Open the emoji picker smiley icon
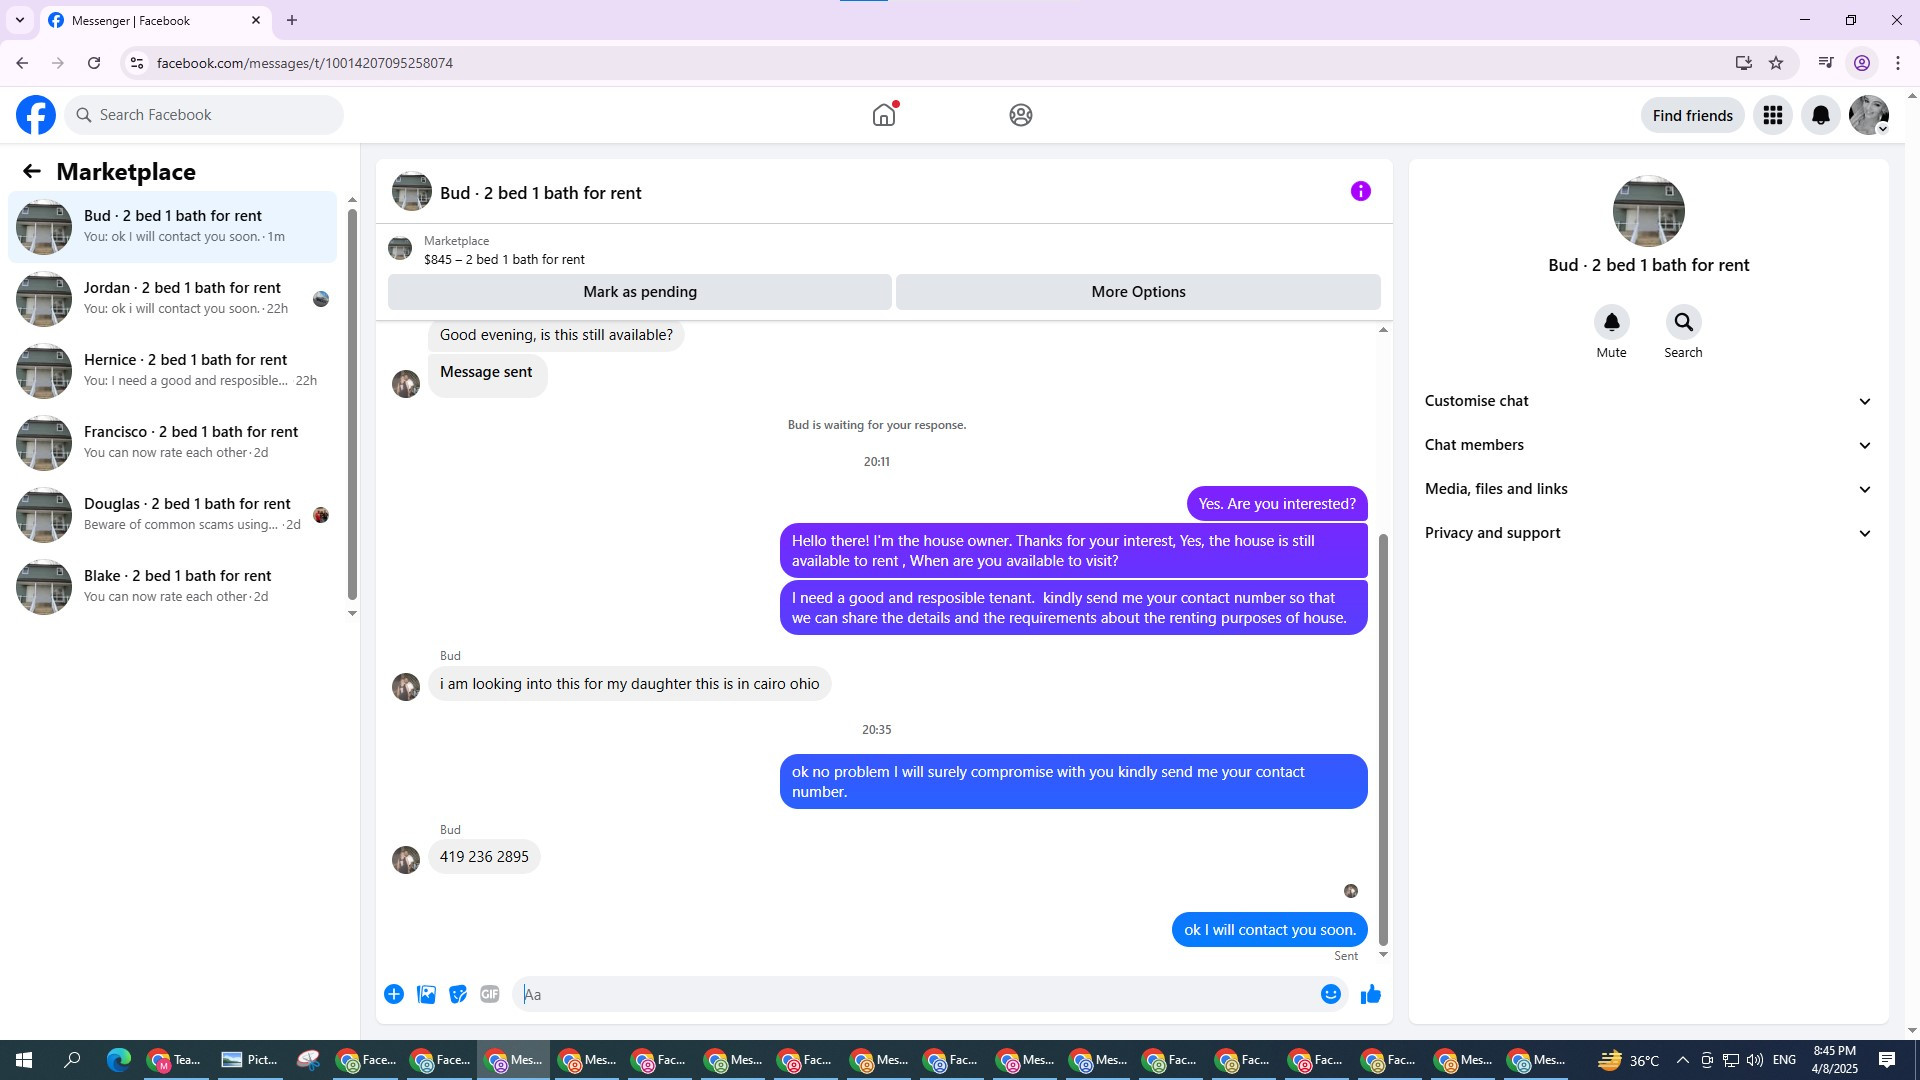Viewport: 1920px width, 1080px height. pyautogui.click(x=1330, y=994)
